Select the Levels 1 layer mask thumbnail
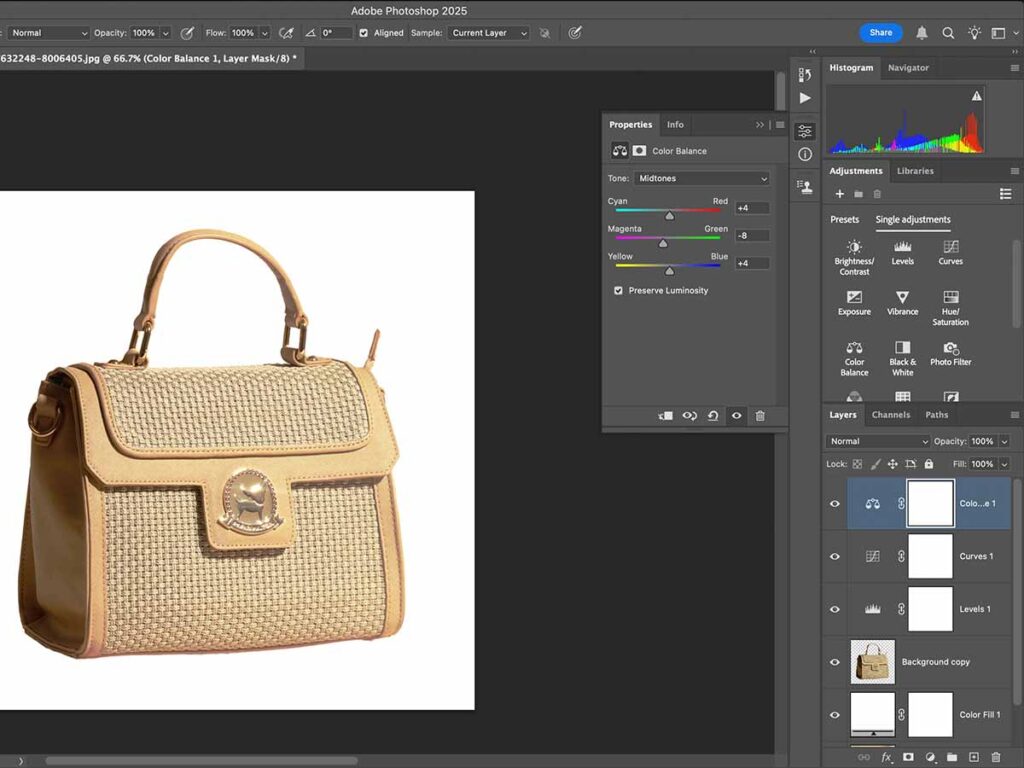This screenshot has width=1024, height=768. point(931,609)
